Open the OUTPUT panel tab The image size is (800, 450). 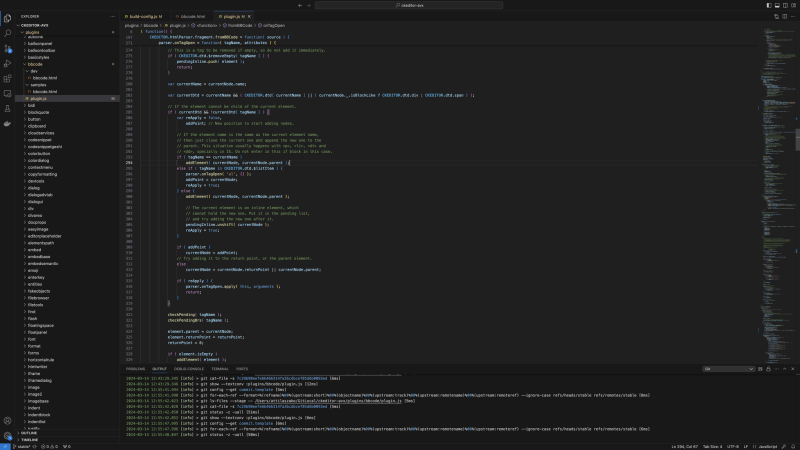click(x=159, y=369)
